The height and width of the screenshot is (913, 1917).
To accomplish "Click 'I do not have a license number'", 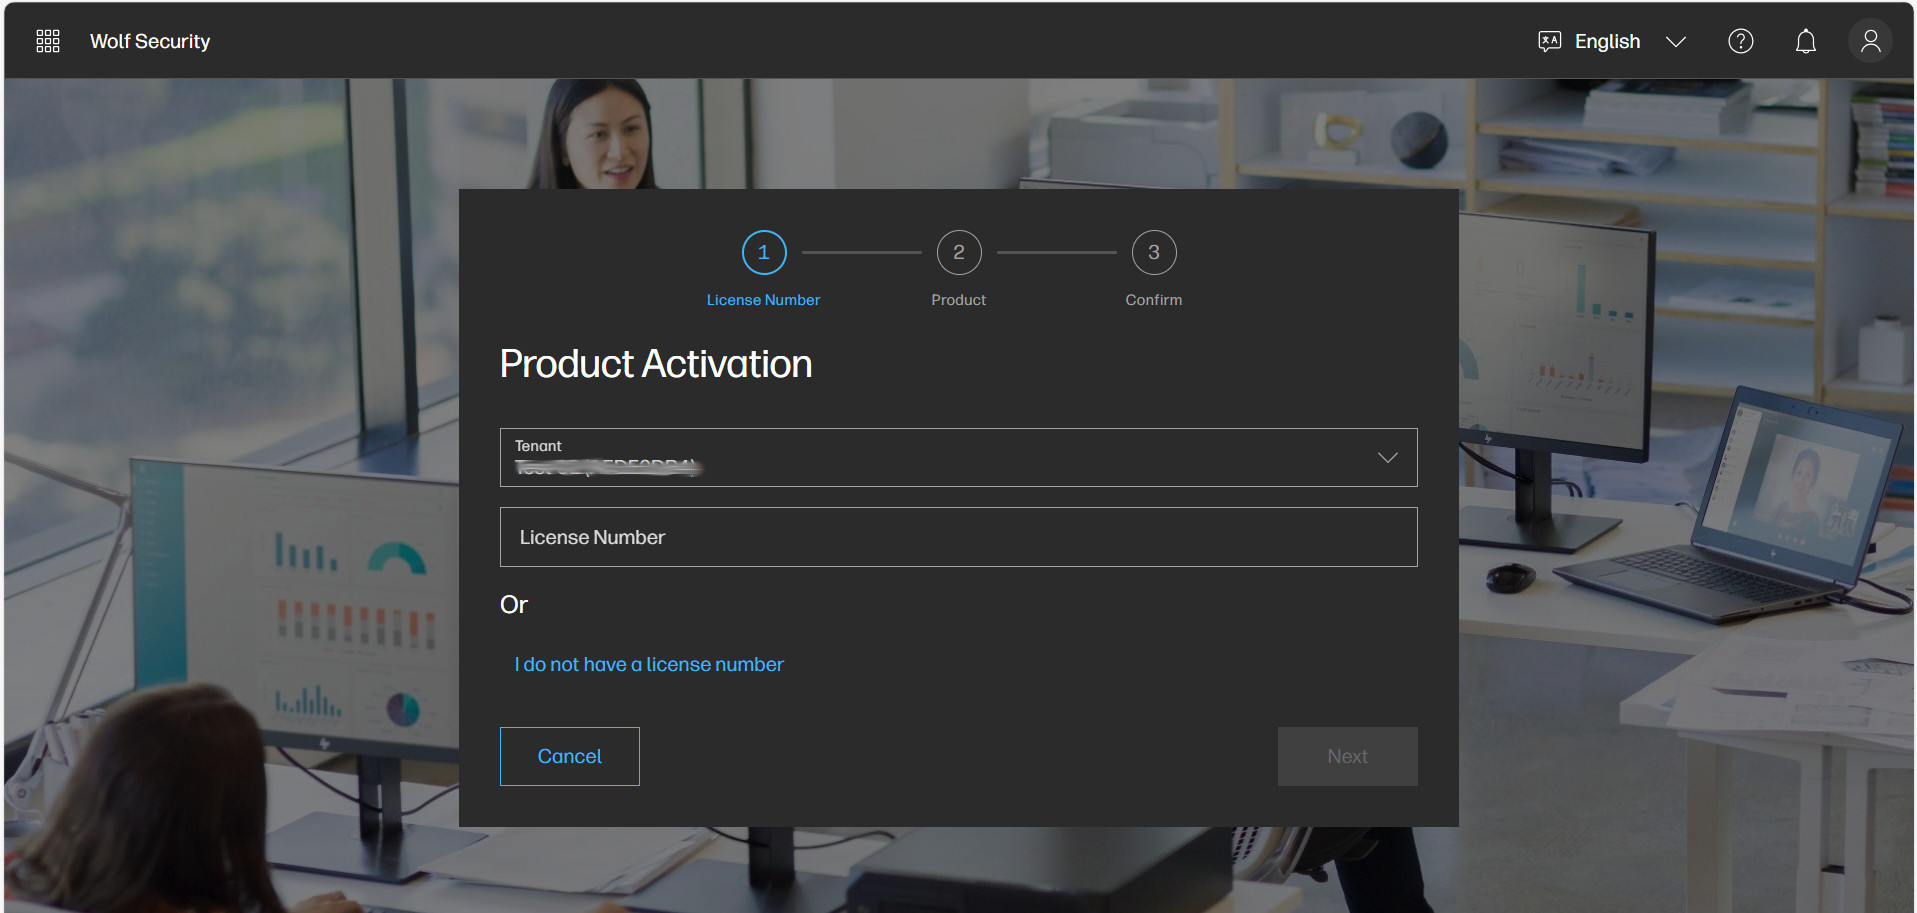I will click(648, 664).
